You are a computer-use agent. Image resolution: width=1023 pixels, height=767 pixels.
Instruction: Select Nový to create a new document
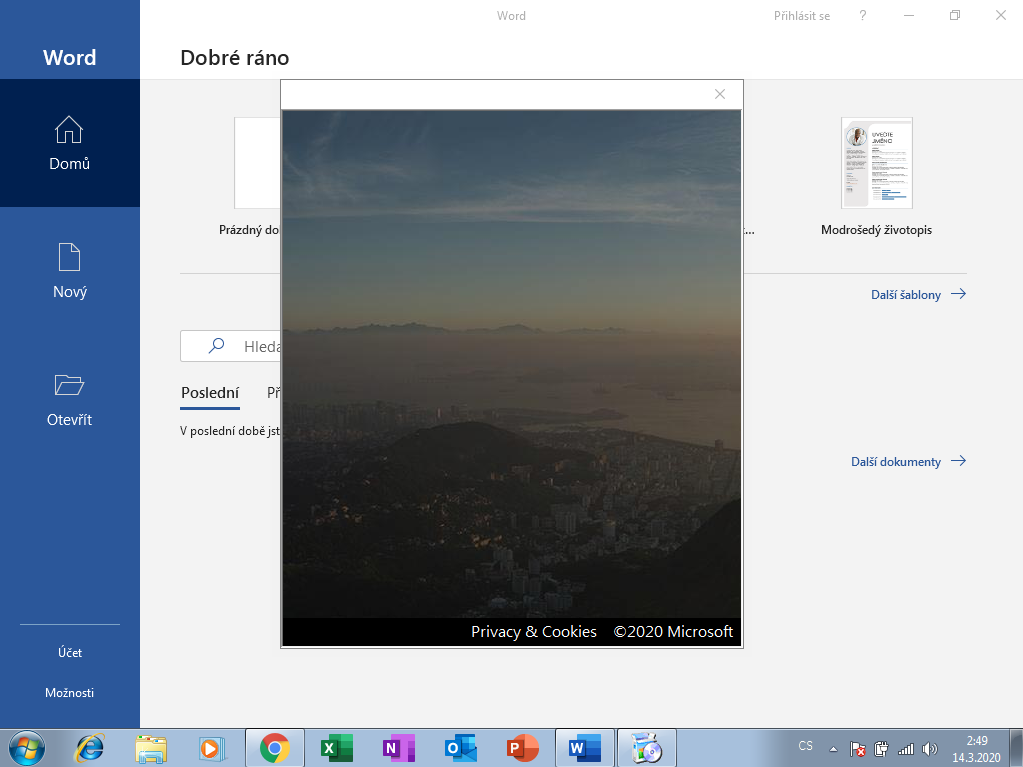pyautogui.click(x=69, y=271)
